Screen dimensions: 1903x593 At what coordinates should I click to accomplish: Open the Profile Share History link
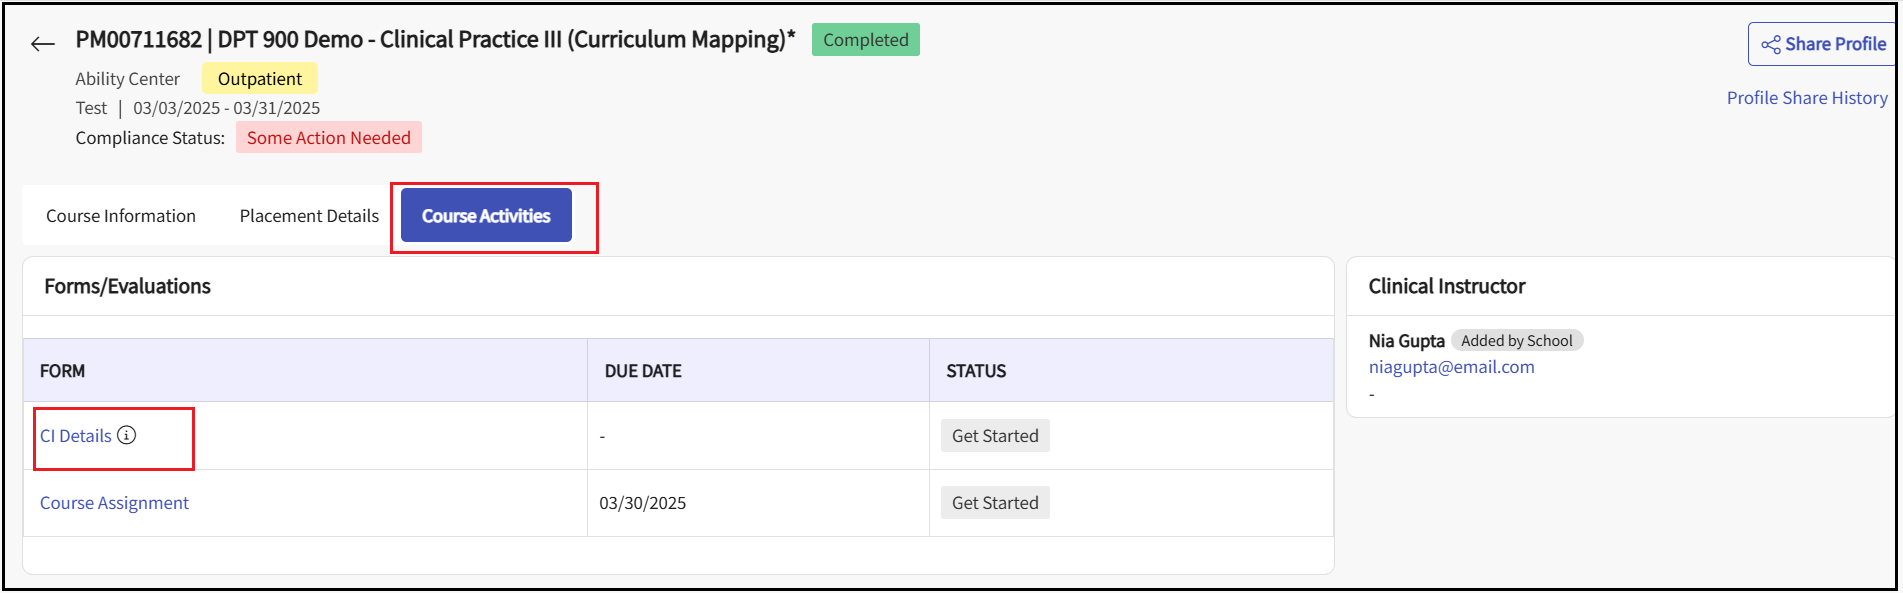pos(1806,98)
